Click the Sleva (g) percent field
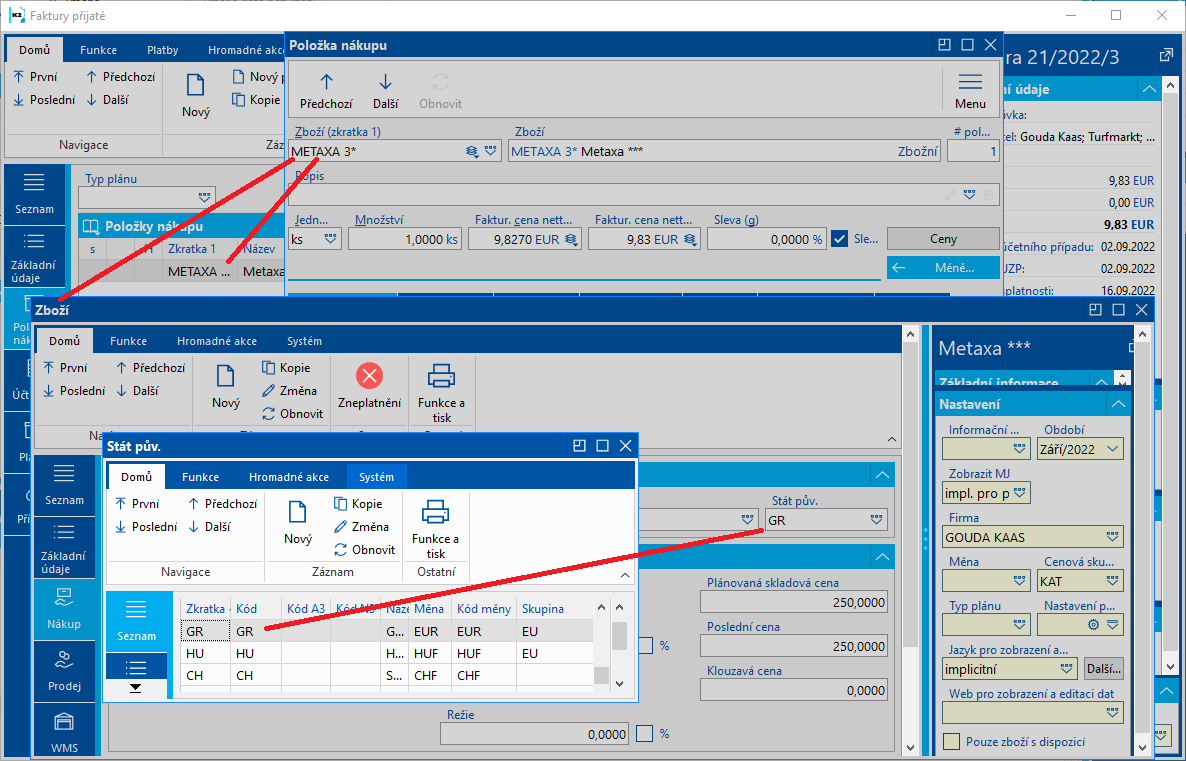1186x761 pixels. point(765,239)
